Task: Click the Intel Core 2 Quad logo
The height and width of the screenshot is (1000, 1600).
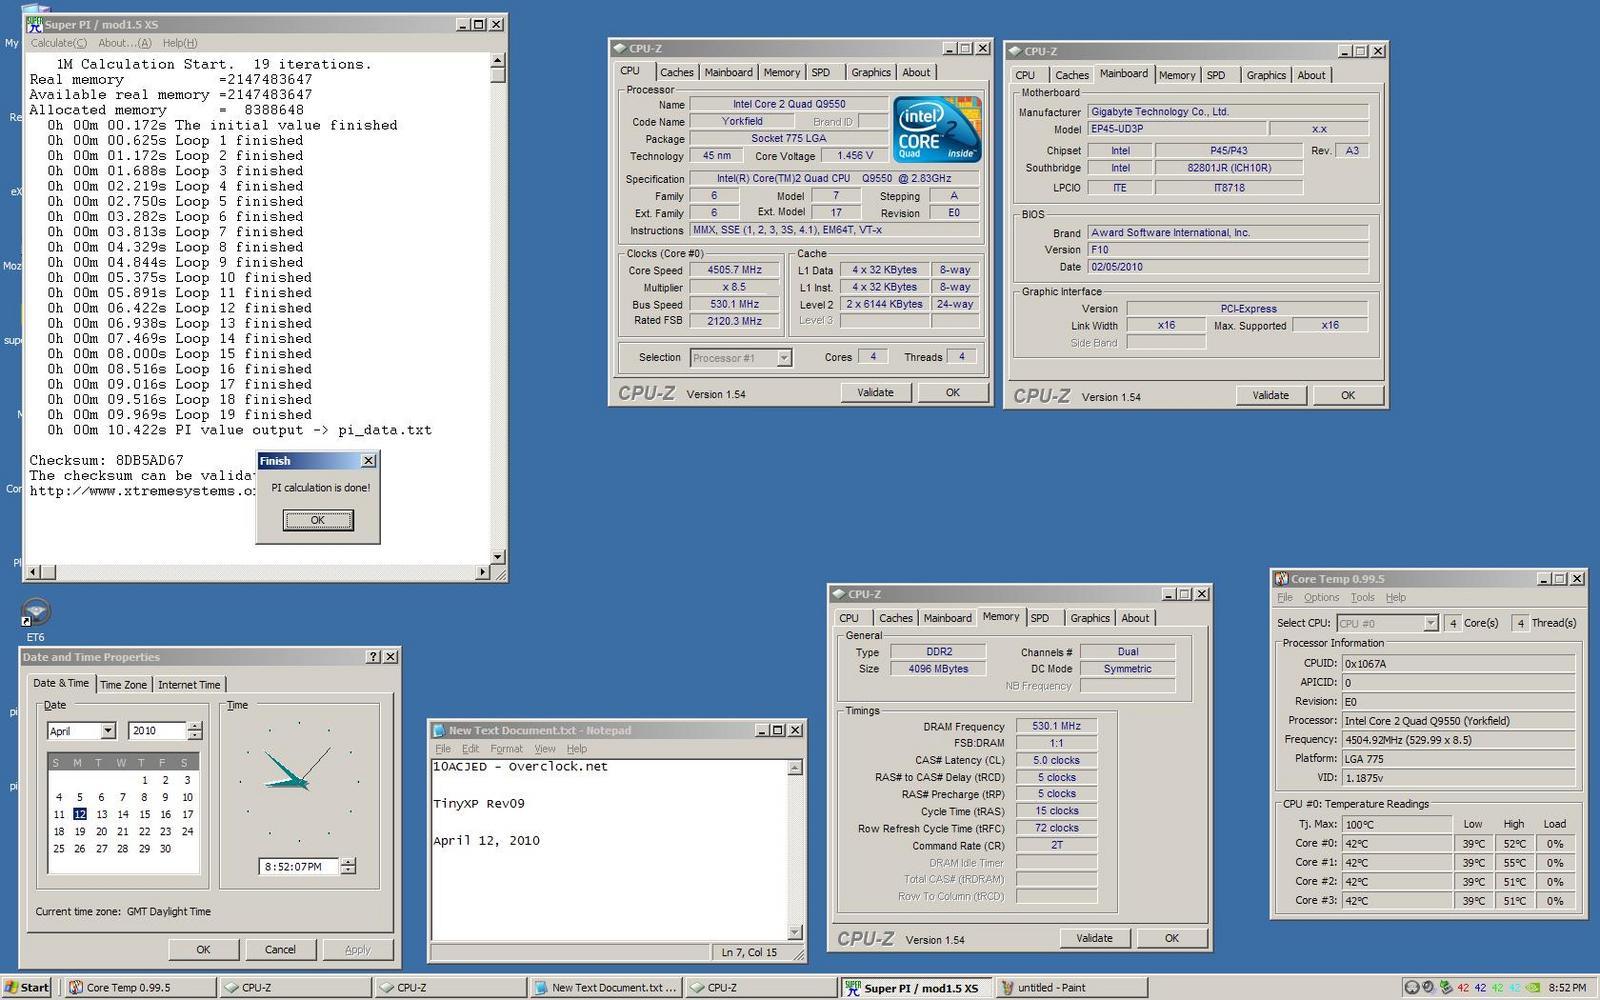Action: [937, 130]
